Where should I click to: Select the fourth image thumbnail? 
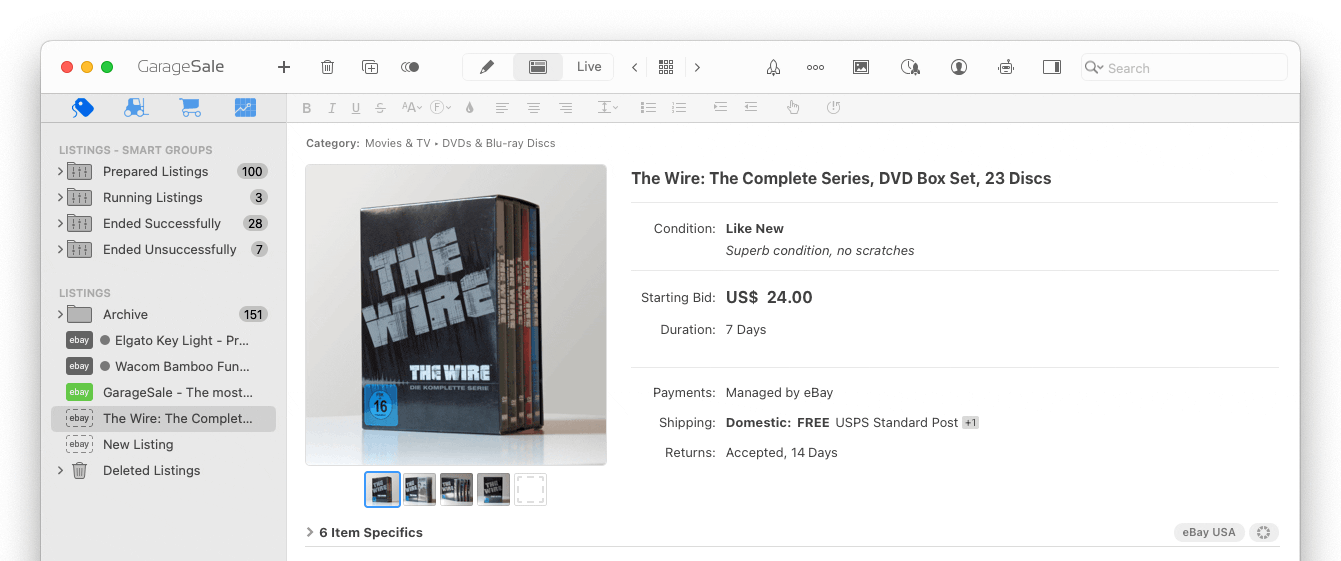(x=494, y=490)
